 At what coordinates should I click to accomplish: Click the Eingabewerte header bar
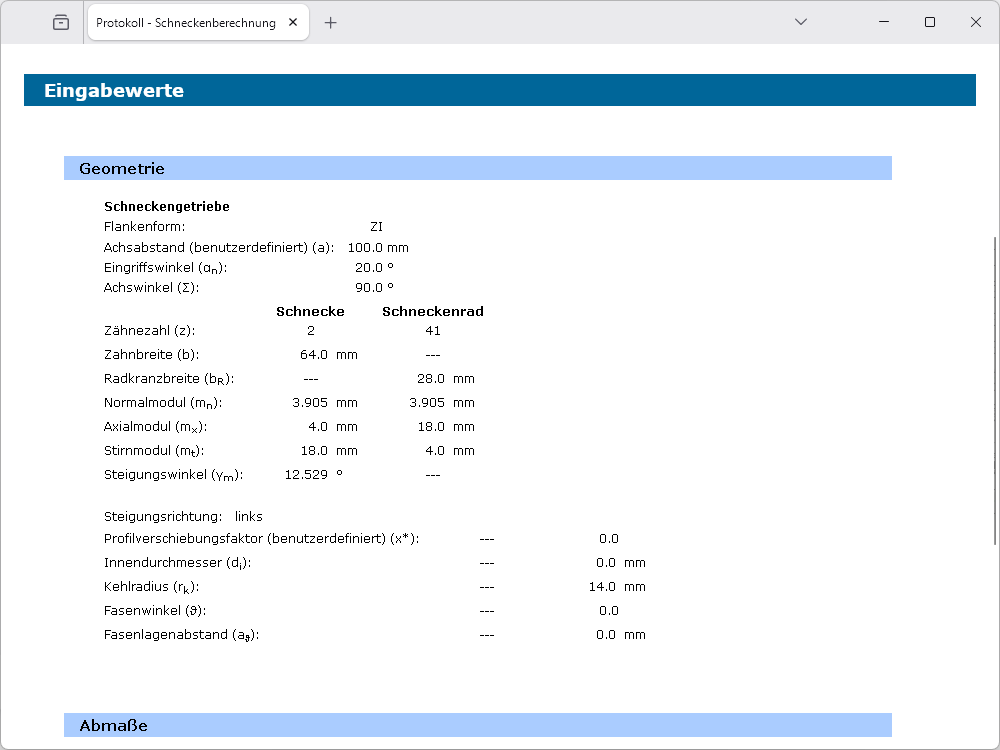coord(499,90)
